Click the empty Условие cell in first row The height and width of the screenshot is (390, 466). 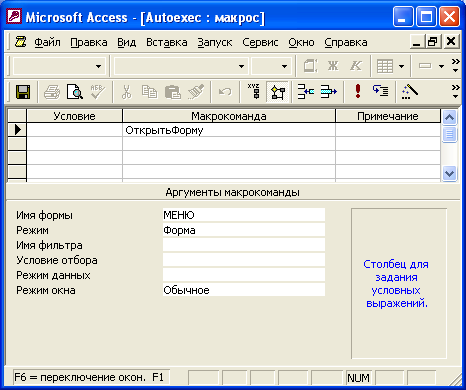[x=74, y=130]
